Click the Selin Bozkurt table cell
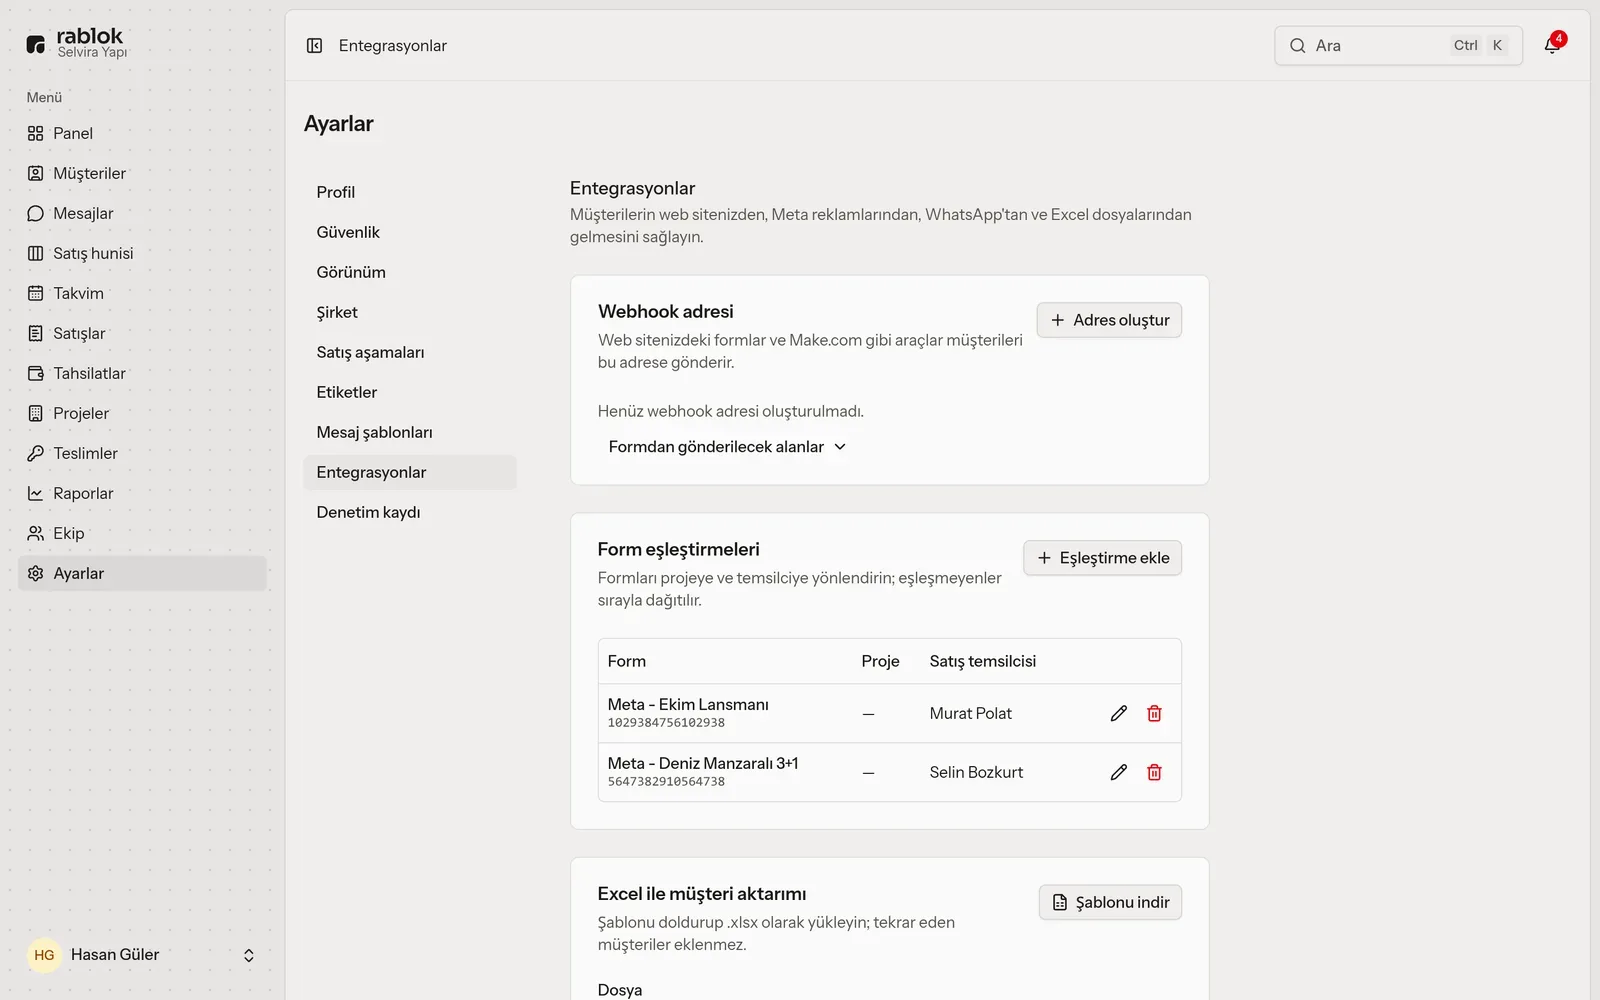Image resolution: width=1600 pixels, height=1000 pixels. pyautogui.click(x=976, y=772)
